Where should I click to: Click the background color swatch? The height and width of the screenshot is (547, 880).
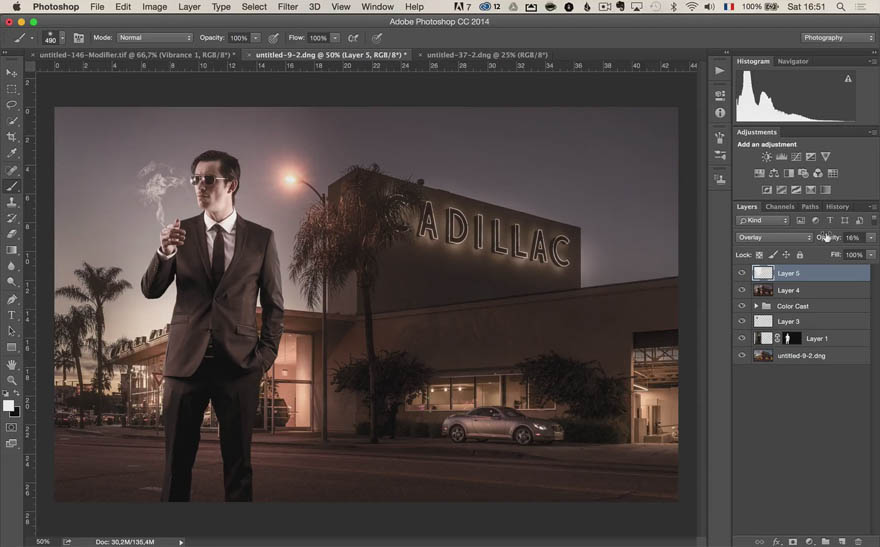16,412
